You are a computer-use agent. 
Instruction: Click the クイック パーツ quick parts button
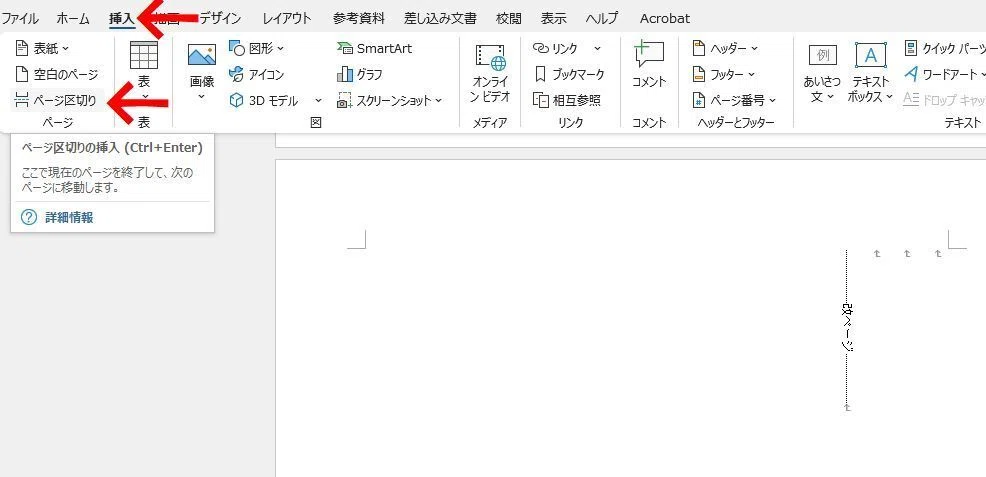click(944, 48)
